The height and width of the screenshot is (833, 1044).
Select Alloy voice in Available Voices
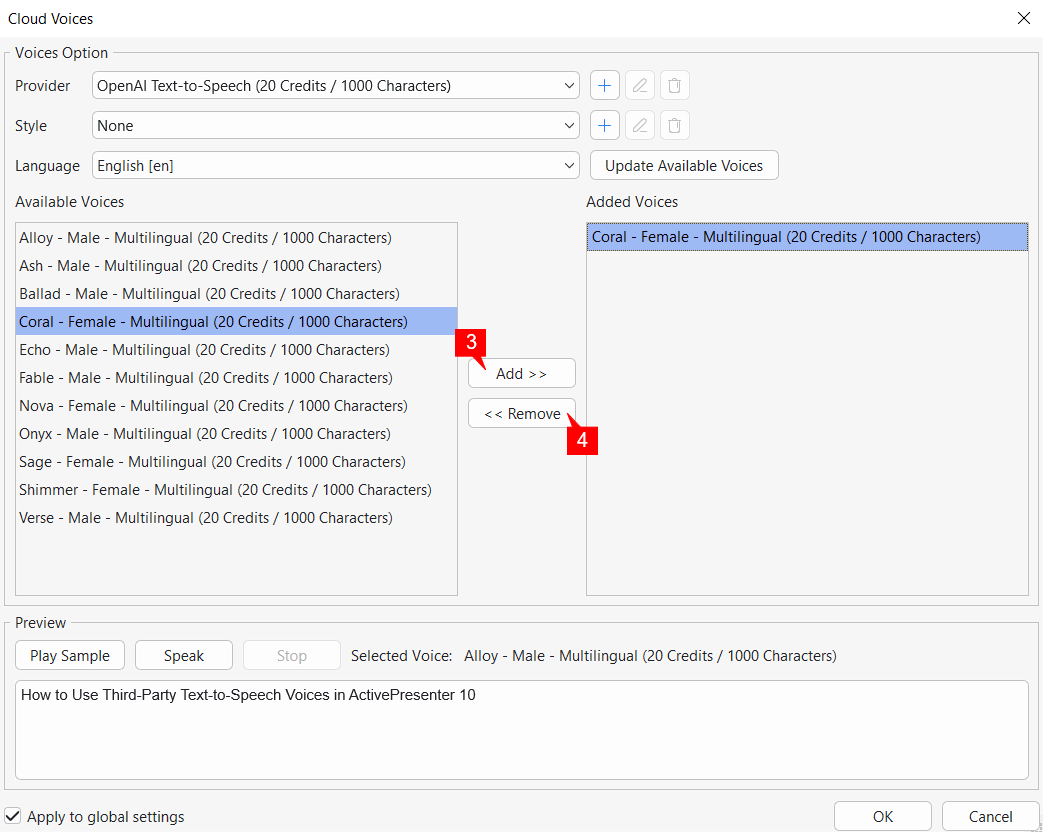[x=205, y=238]
